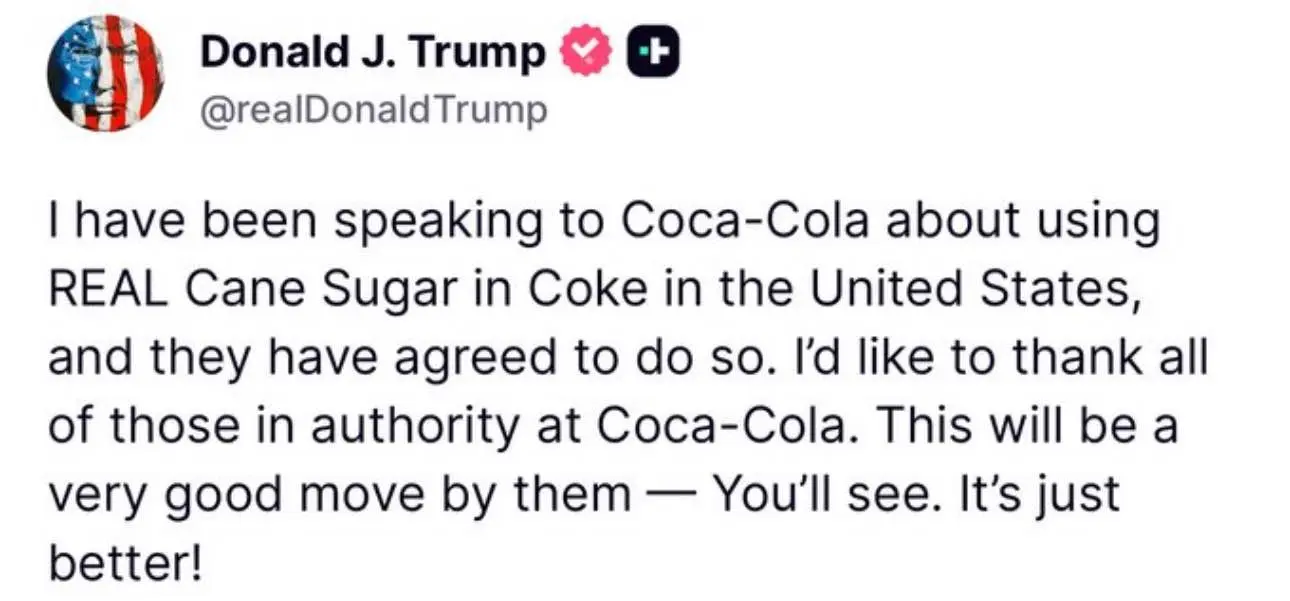The height and width of the screenshot is (601, 1290).
Task: Open the flag-painted profile avatar
Action: tap(105, 73)
